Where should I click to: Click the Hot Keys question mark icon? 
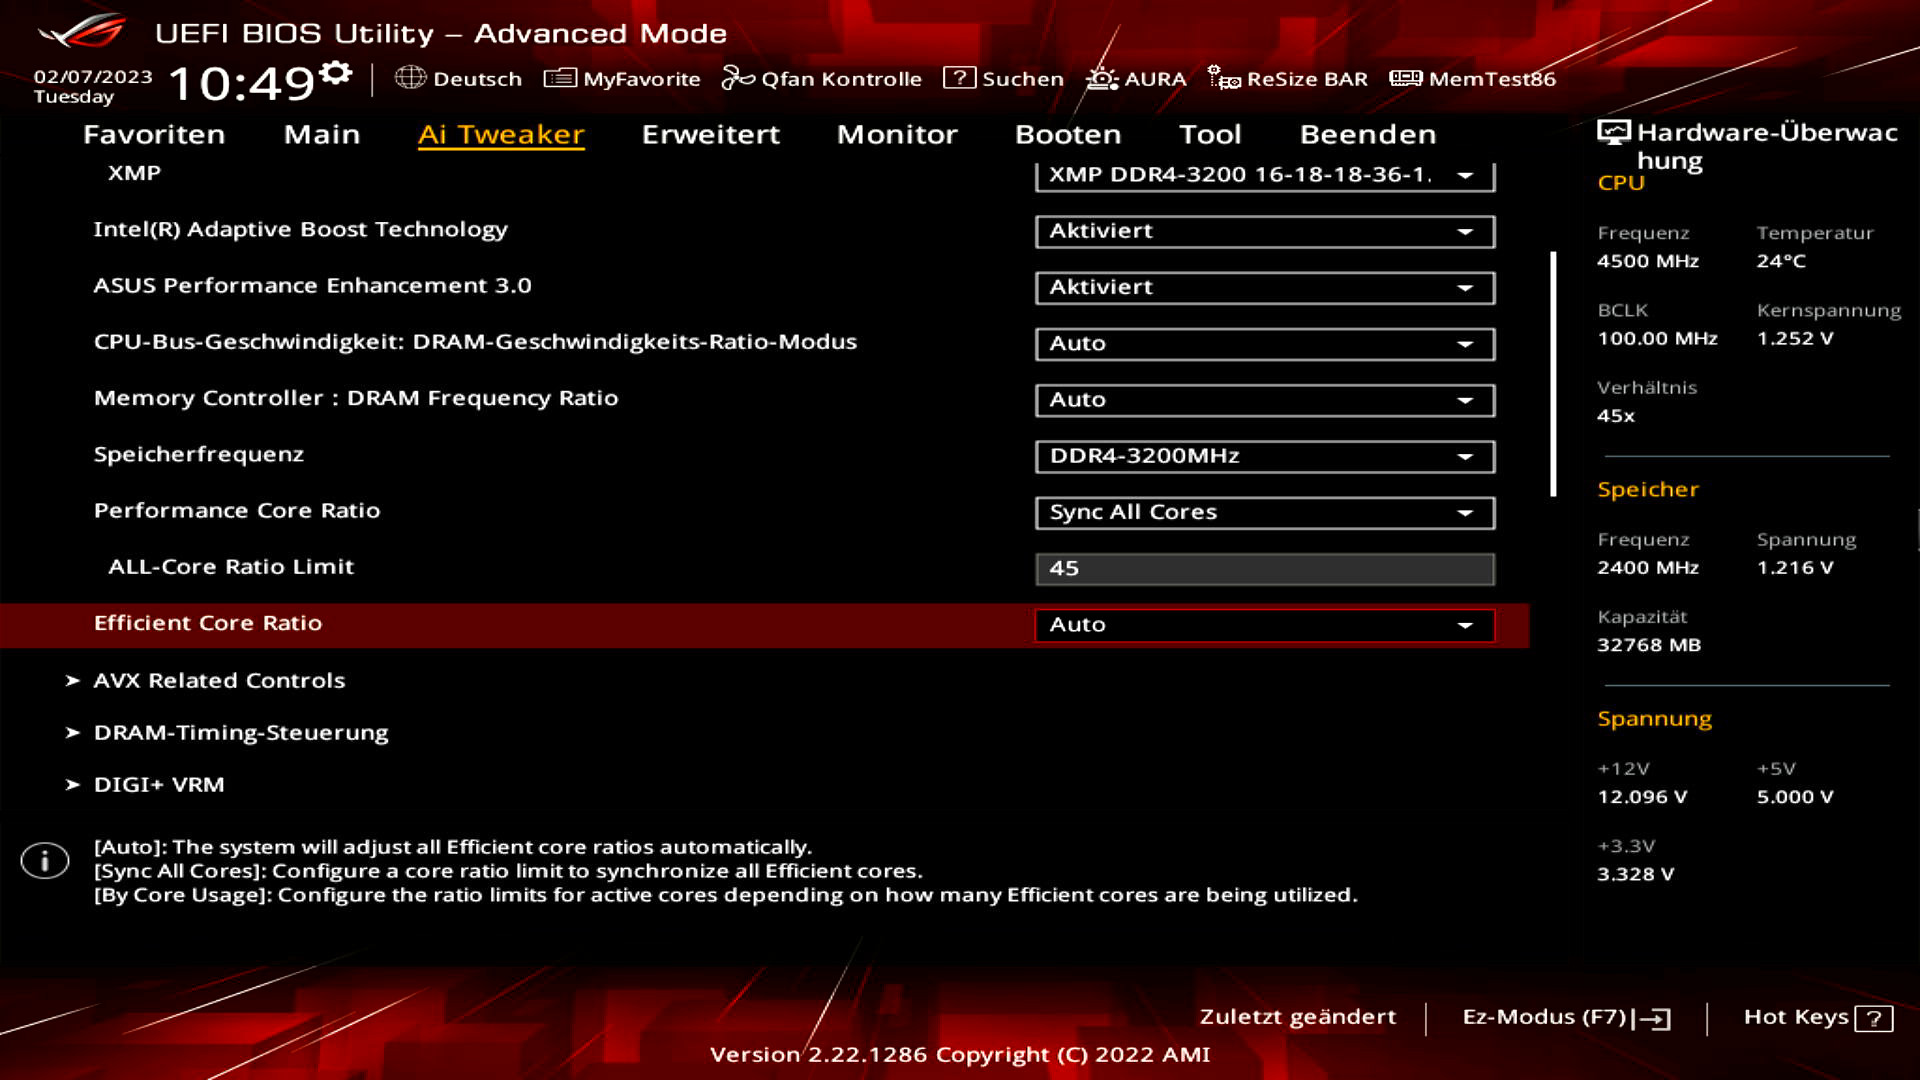coord(1873,1019)
